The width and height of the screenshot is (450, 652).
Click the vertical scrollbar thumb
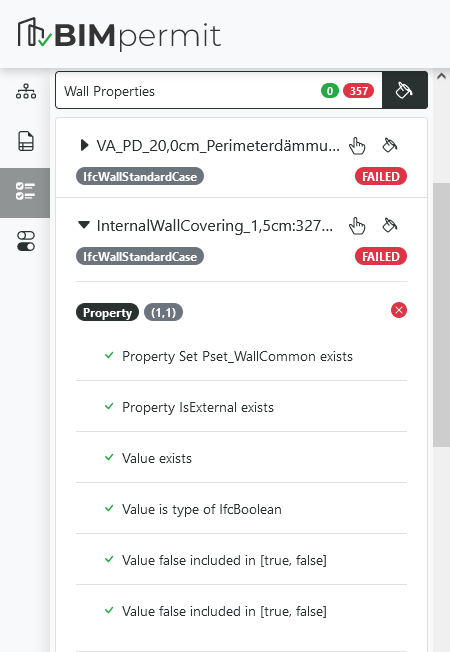[x=441, y=315]
